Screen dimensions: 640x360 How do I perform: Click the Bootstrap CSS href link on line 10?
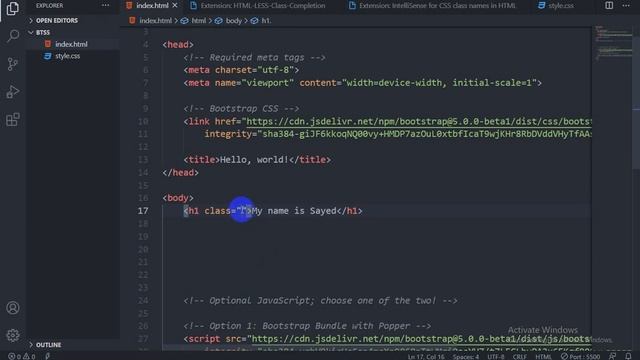click(x=419, y=121)
